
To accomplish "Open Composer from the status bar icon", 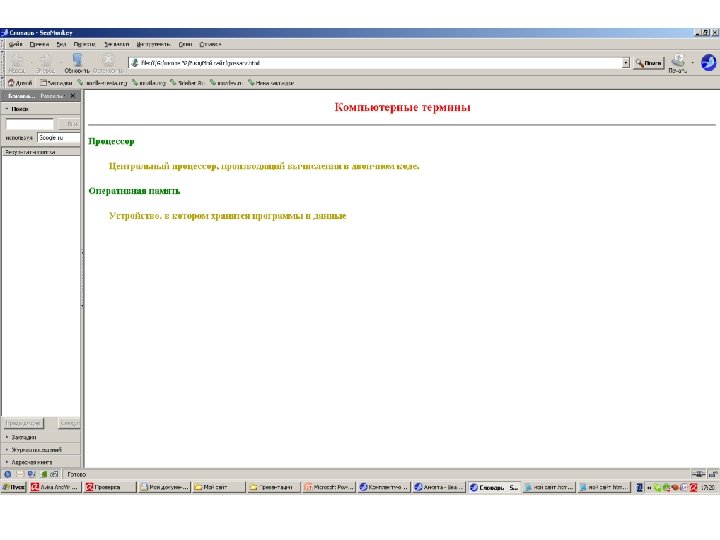I will coord(31,474).
